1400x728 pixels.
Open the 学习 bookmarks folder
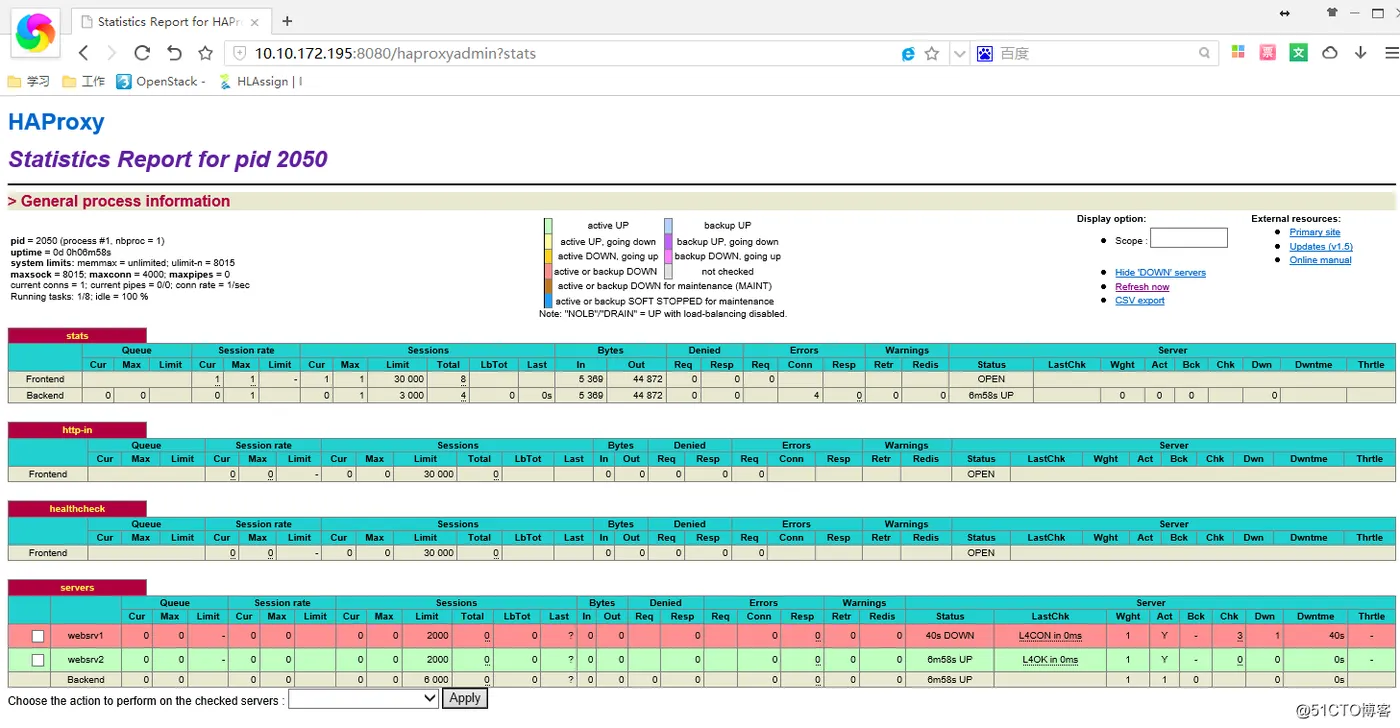[29, 82]
